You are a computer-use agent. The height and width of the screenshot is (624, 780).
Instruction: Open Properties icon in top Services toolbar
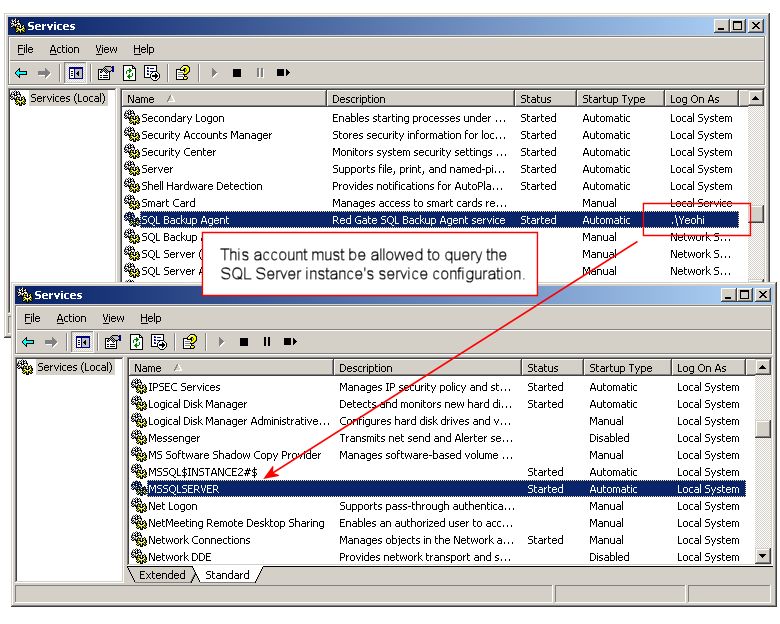coord(105,73)
